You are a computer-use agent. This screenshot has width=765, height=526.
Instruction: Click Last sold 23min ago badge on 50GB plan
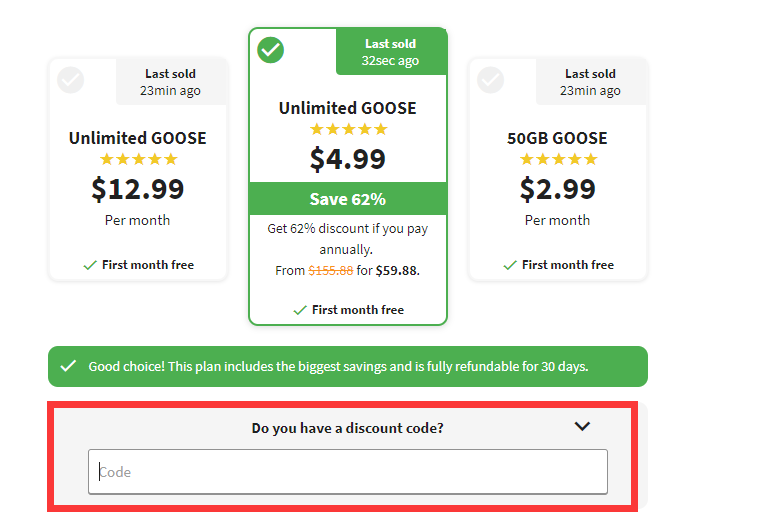point(590,82)
